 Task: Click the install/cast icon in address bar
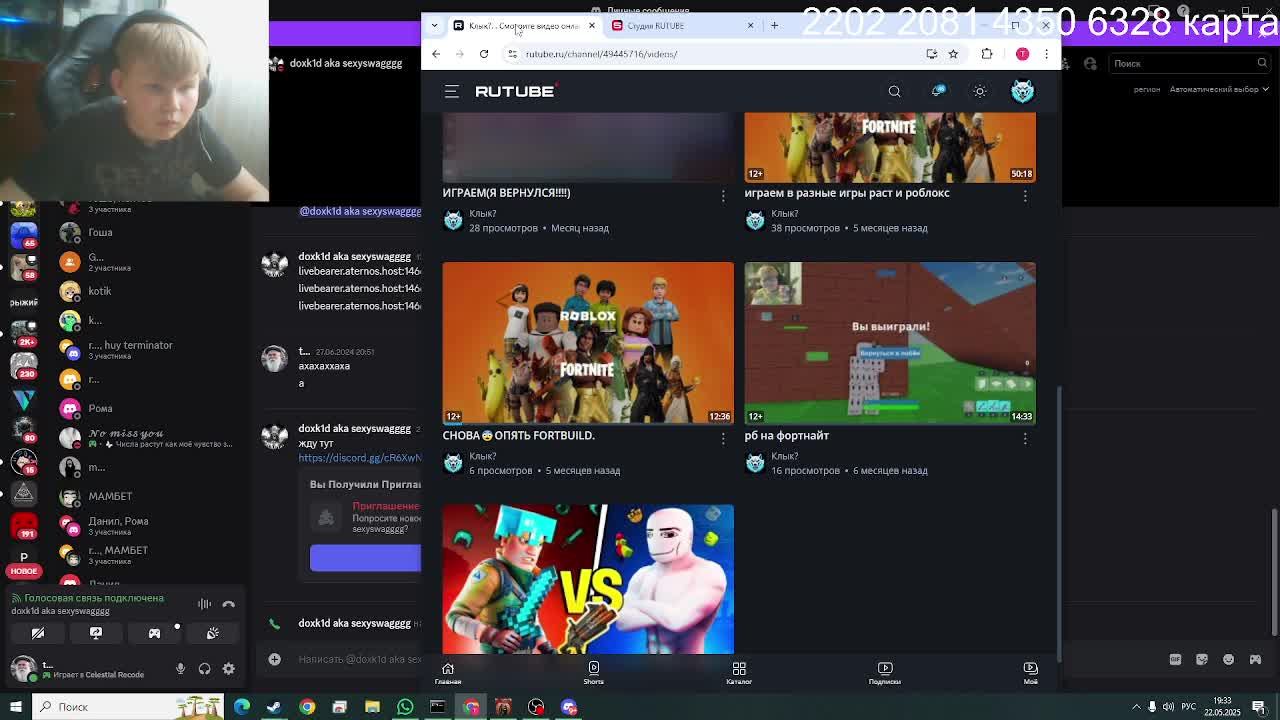pos(931,54)
